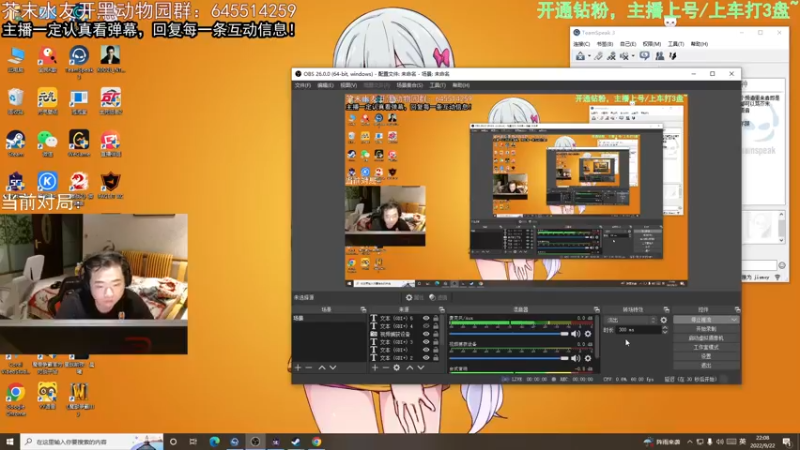The width and height of the screenshot is (800, 450).
Task: Remove selected source with the sources minus icon
Action: 386,368
